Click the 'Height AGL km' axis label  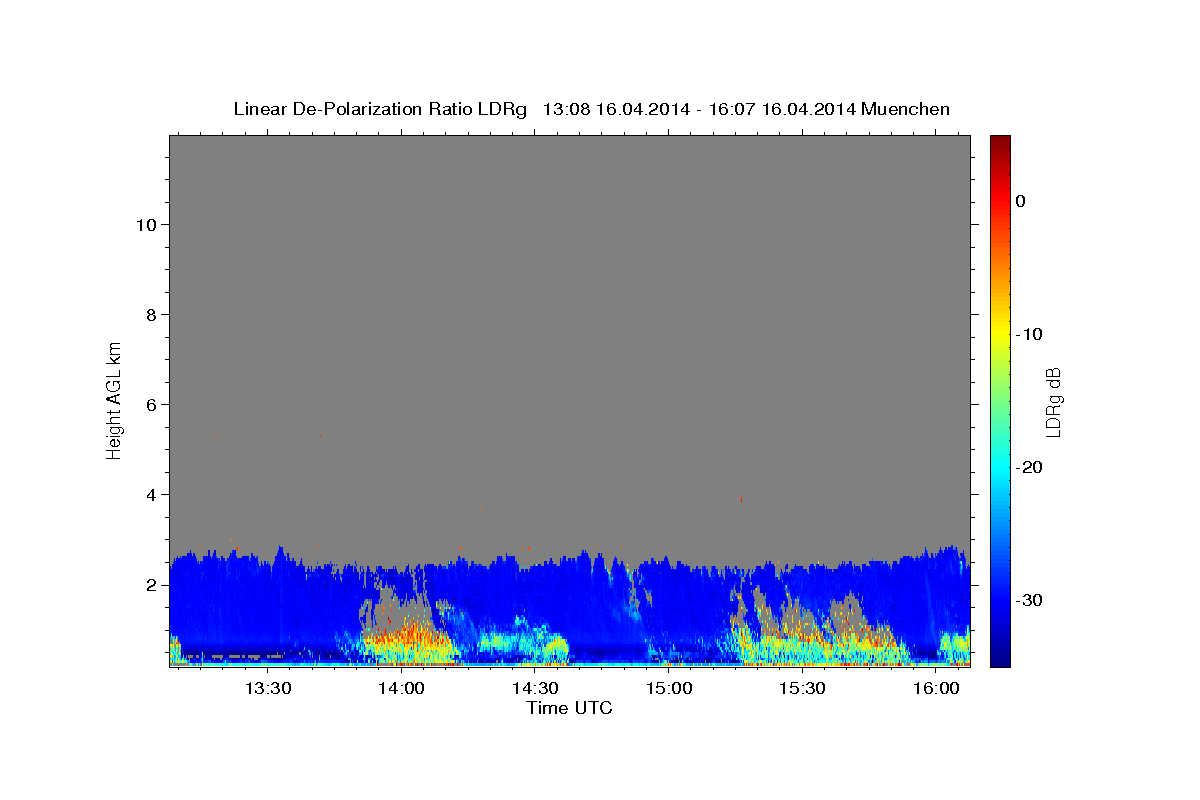(x=114, y=399)
